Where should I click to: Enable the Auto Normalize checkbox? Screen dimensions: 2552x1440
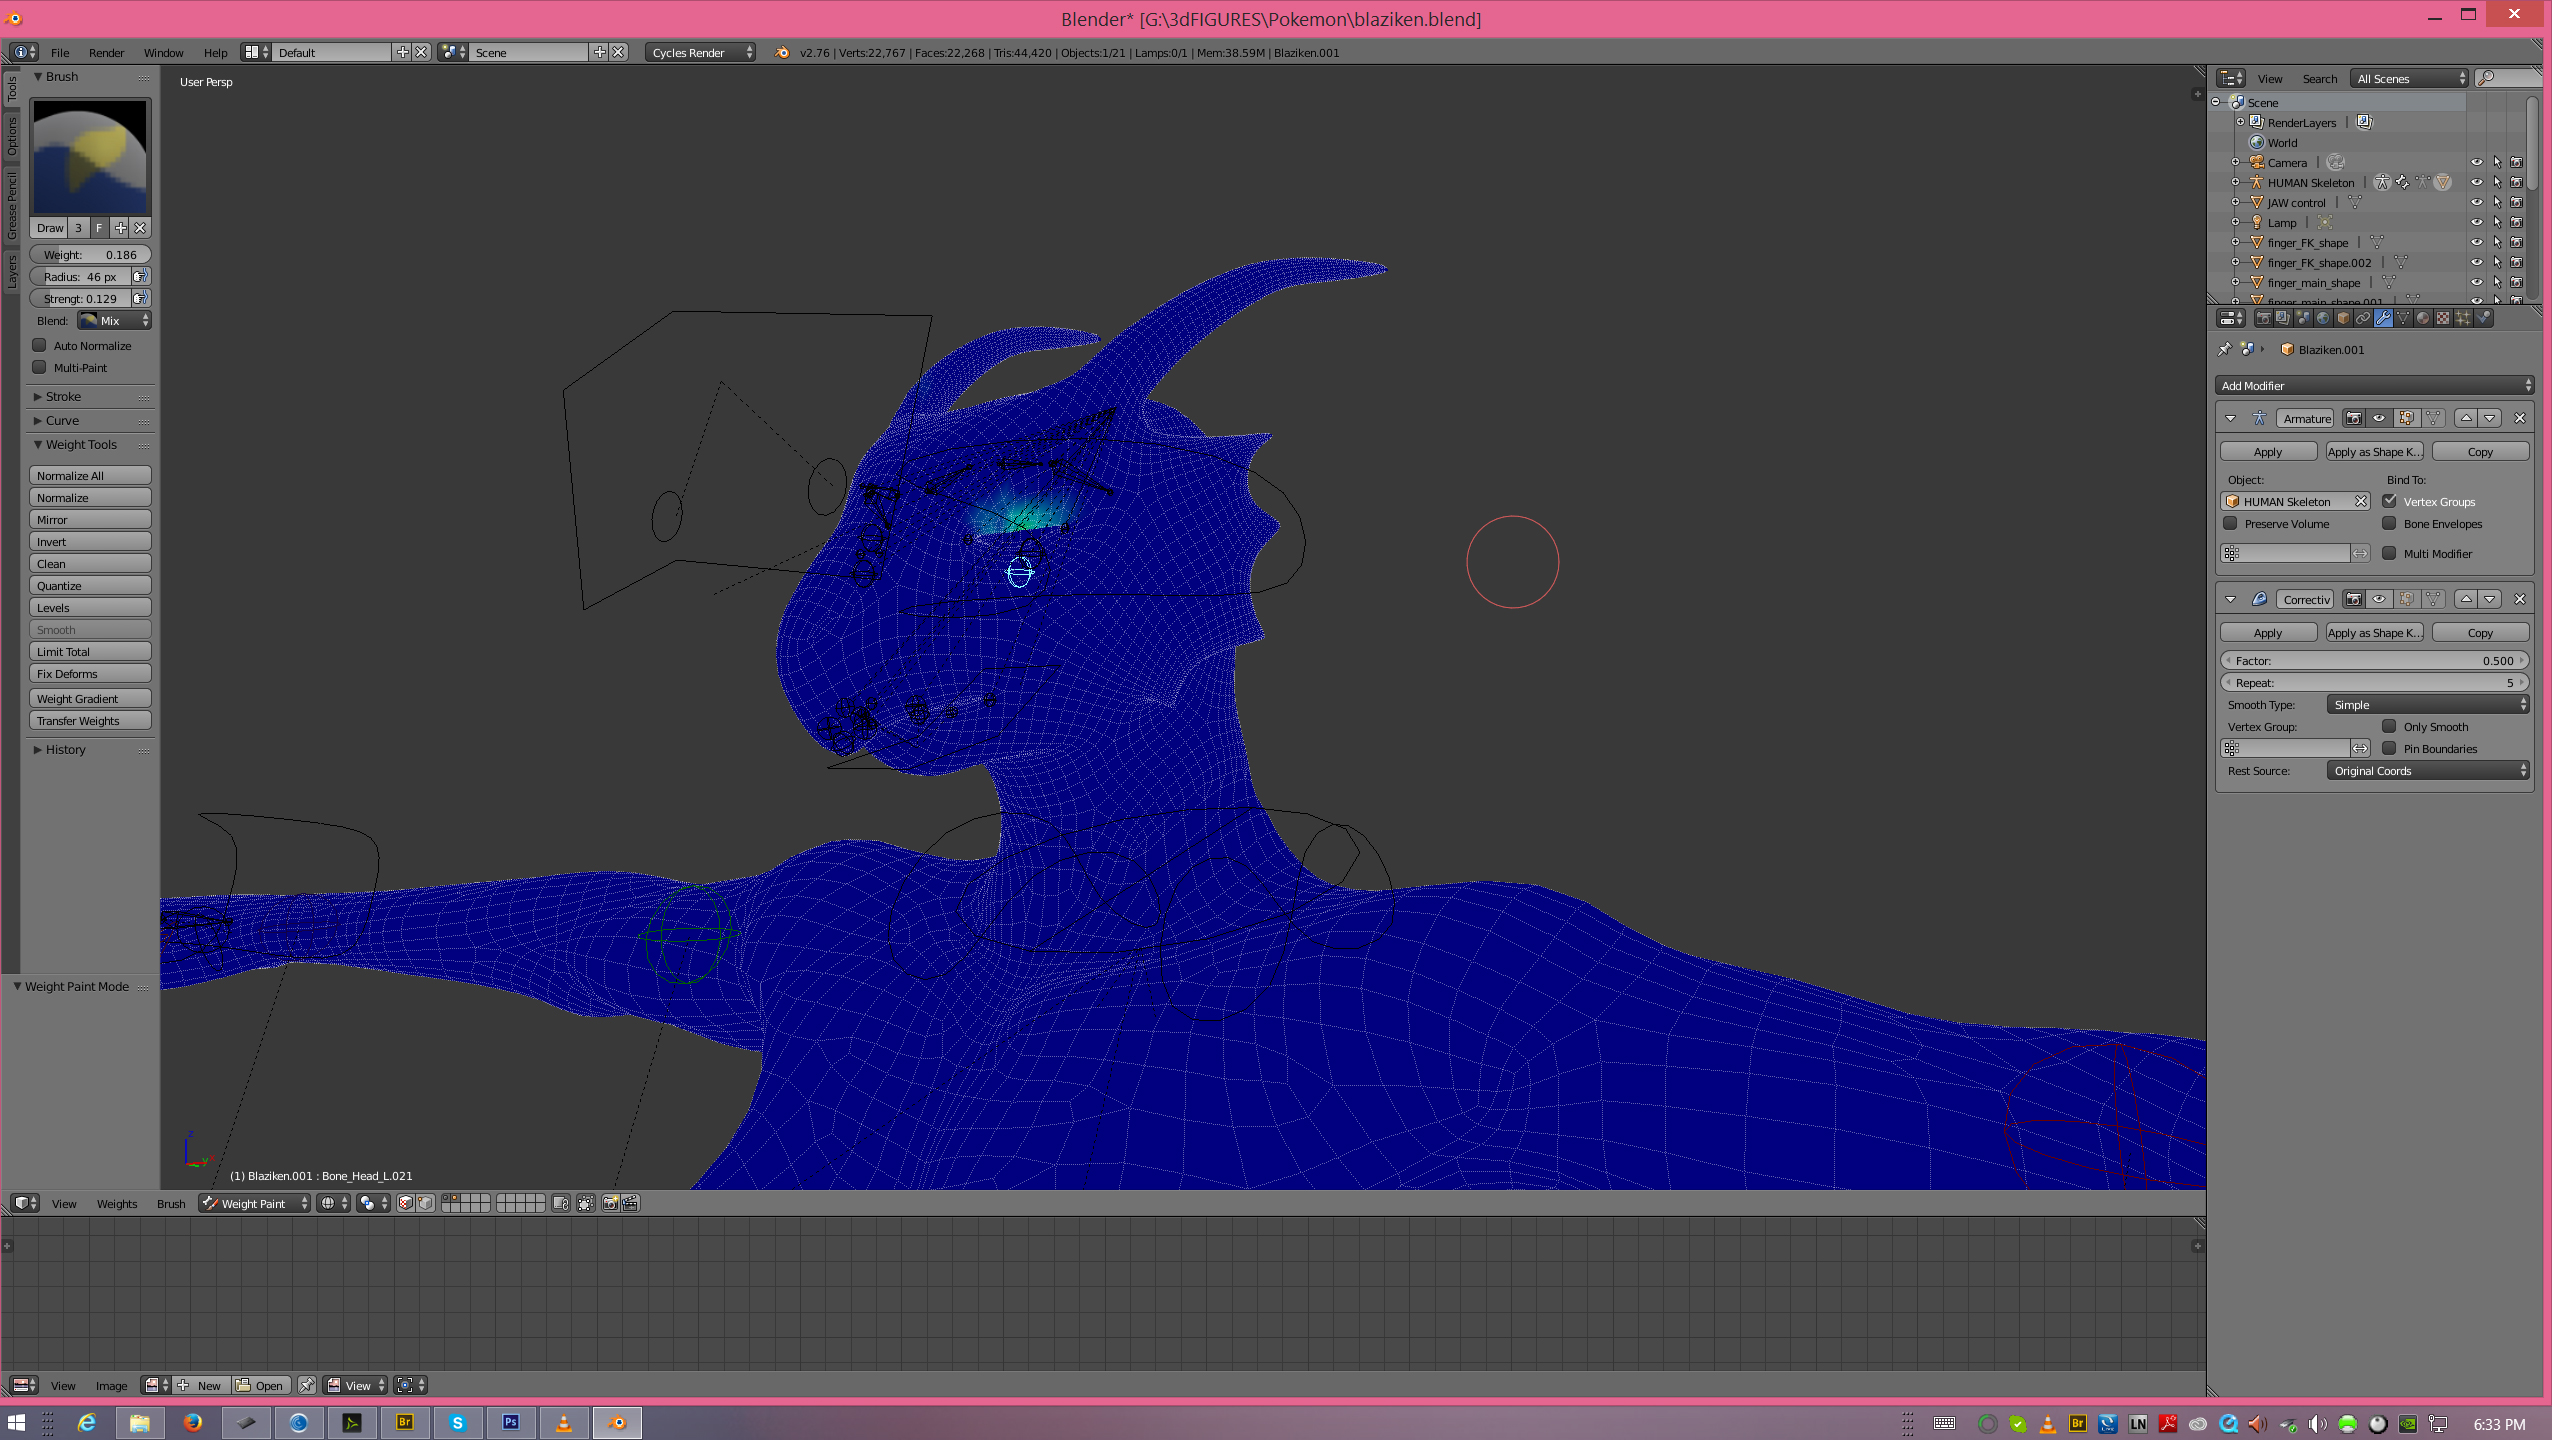40,345
